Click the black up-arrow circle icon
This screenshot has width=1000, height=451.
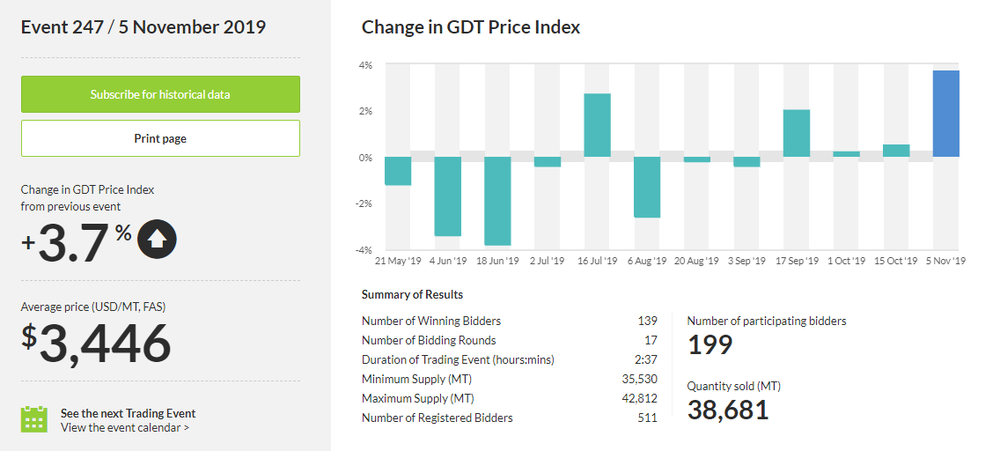click(x=157, y=239)
